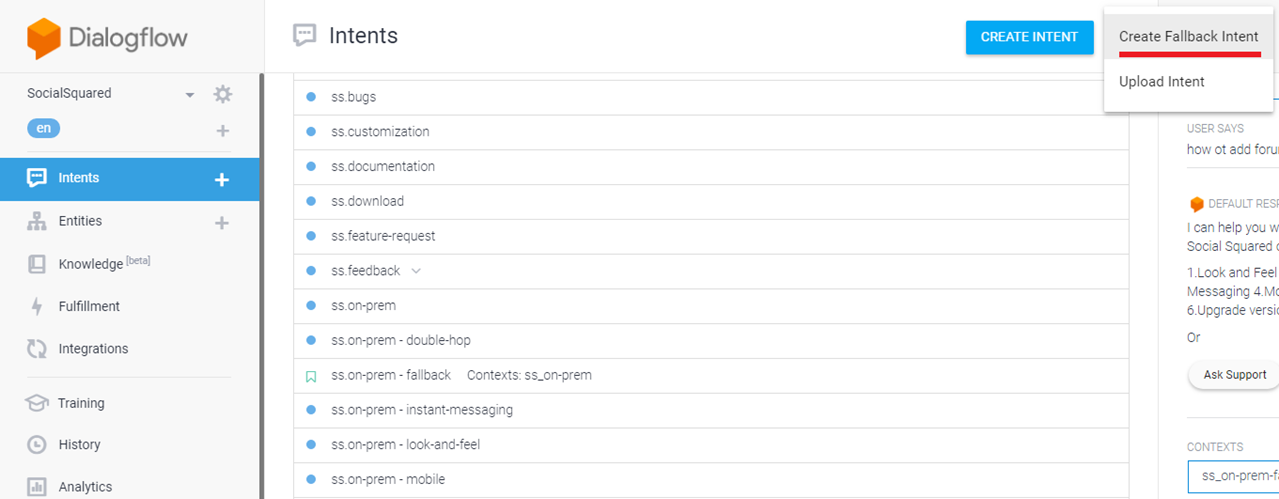This screenshot has height=499, width=1279.
Task: Add a new language plus icon
Action: 222,130
